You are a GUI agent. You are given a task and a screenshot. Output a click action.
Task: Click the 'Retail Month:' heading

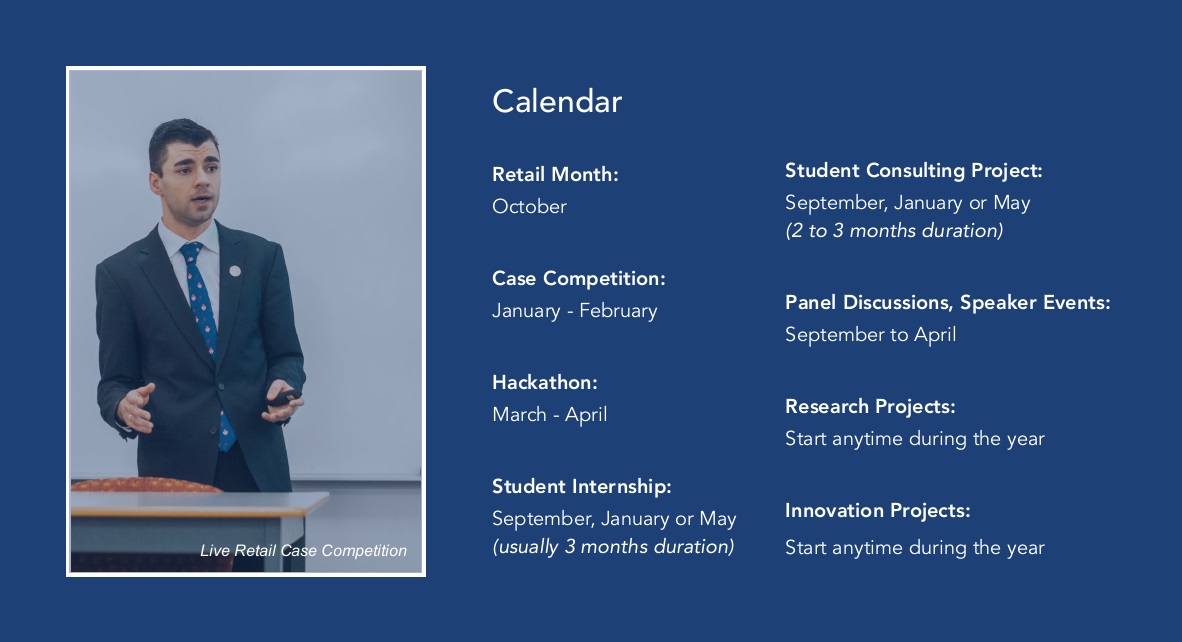555,174
